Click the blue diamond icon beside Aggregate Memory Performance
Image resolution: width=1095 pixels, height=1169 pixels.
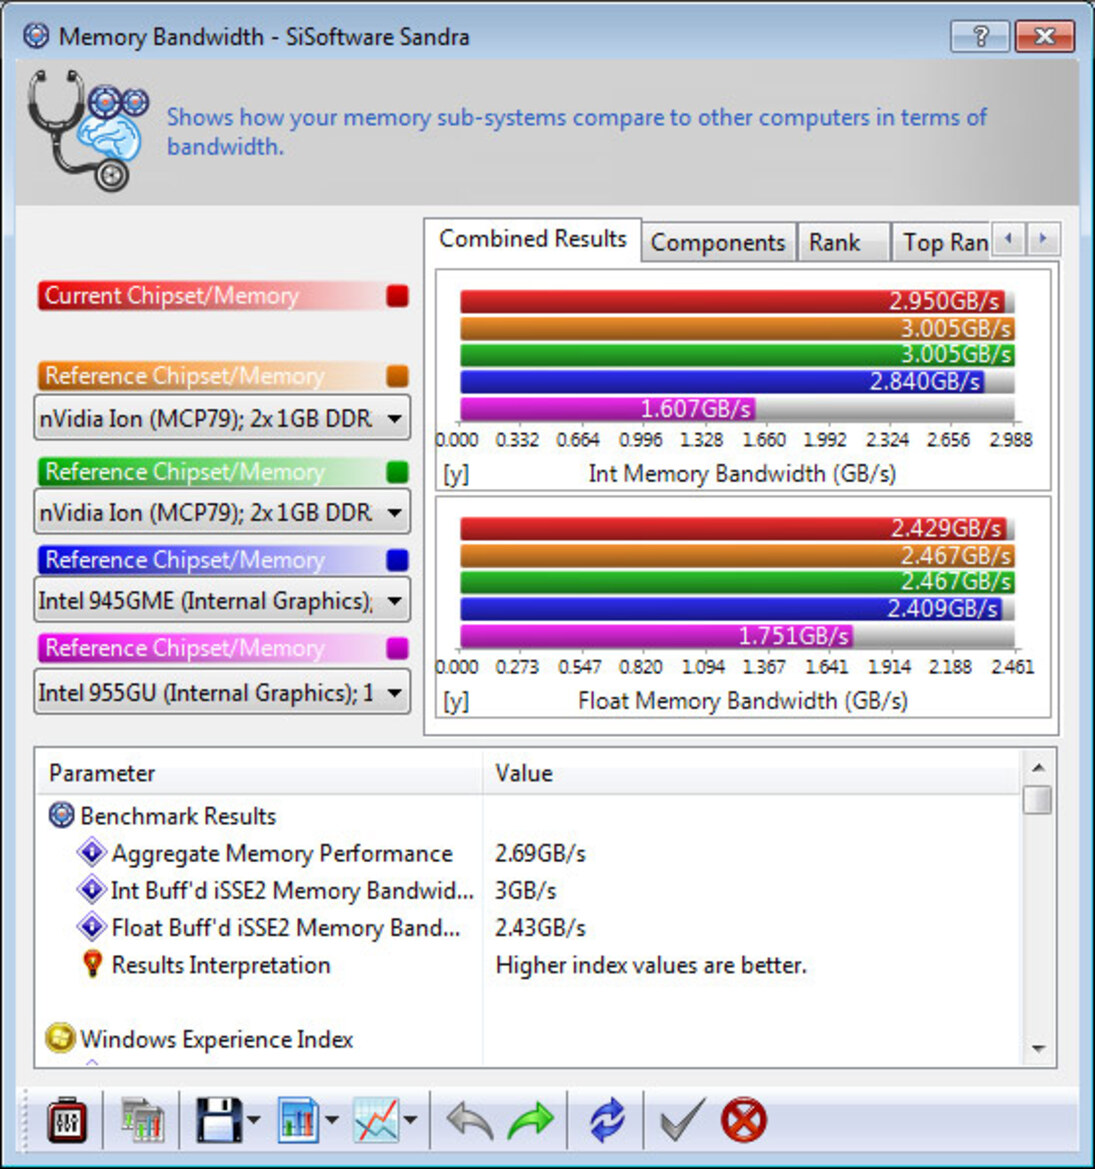(92, 852)
